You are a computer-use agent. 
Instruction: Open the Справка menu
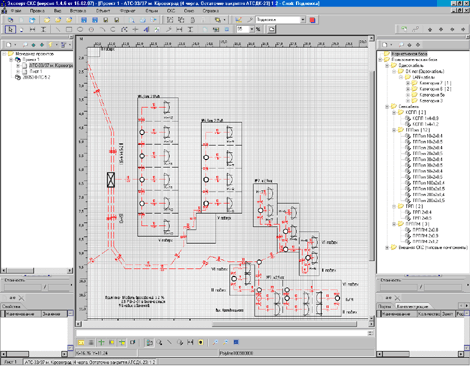[x=211, y=11]
